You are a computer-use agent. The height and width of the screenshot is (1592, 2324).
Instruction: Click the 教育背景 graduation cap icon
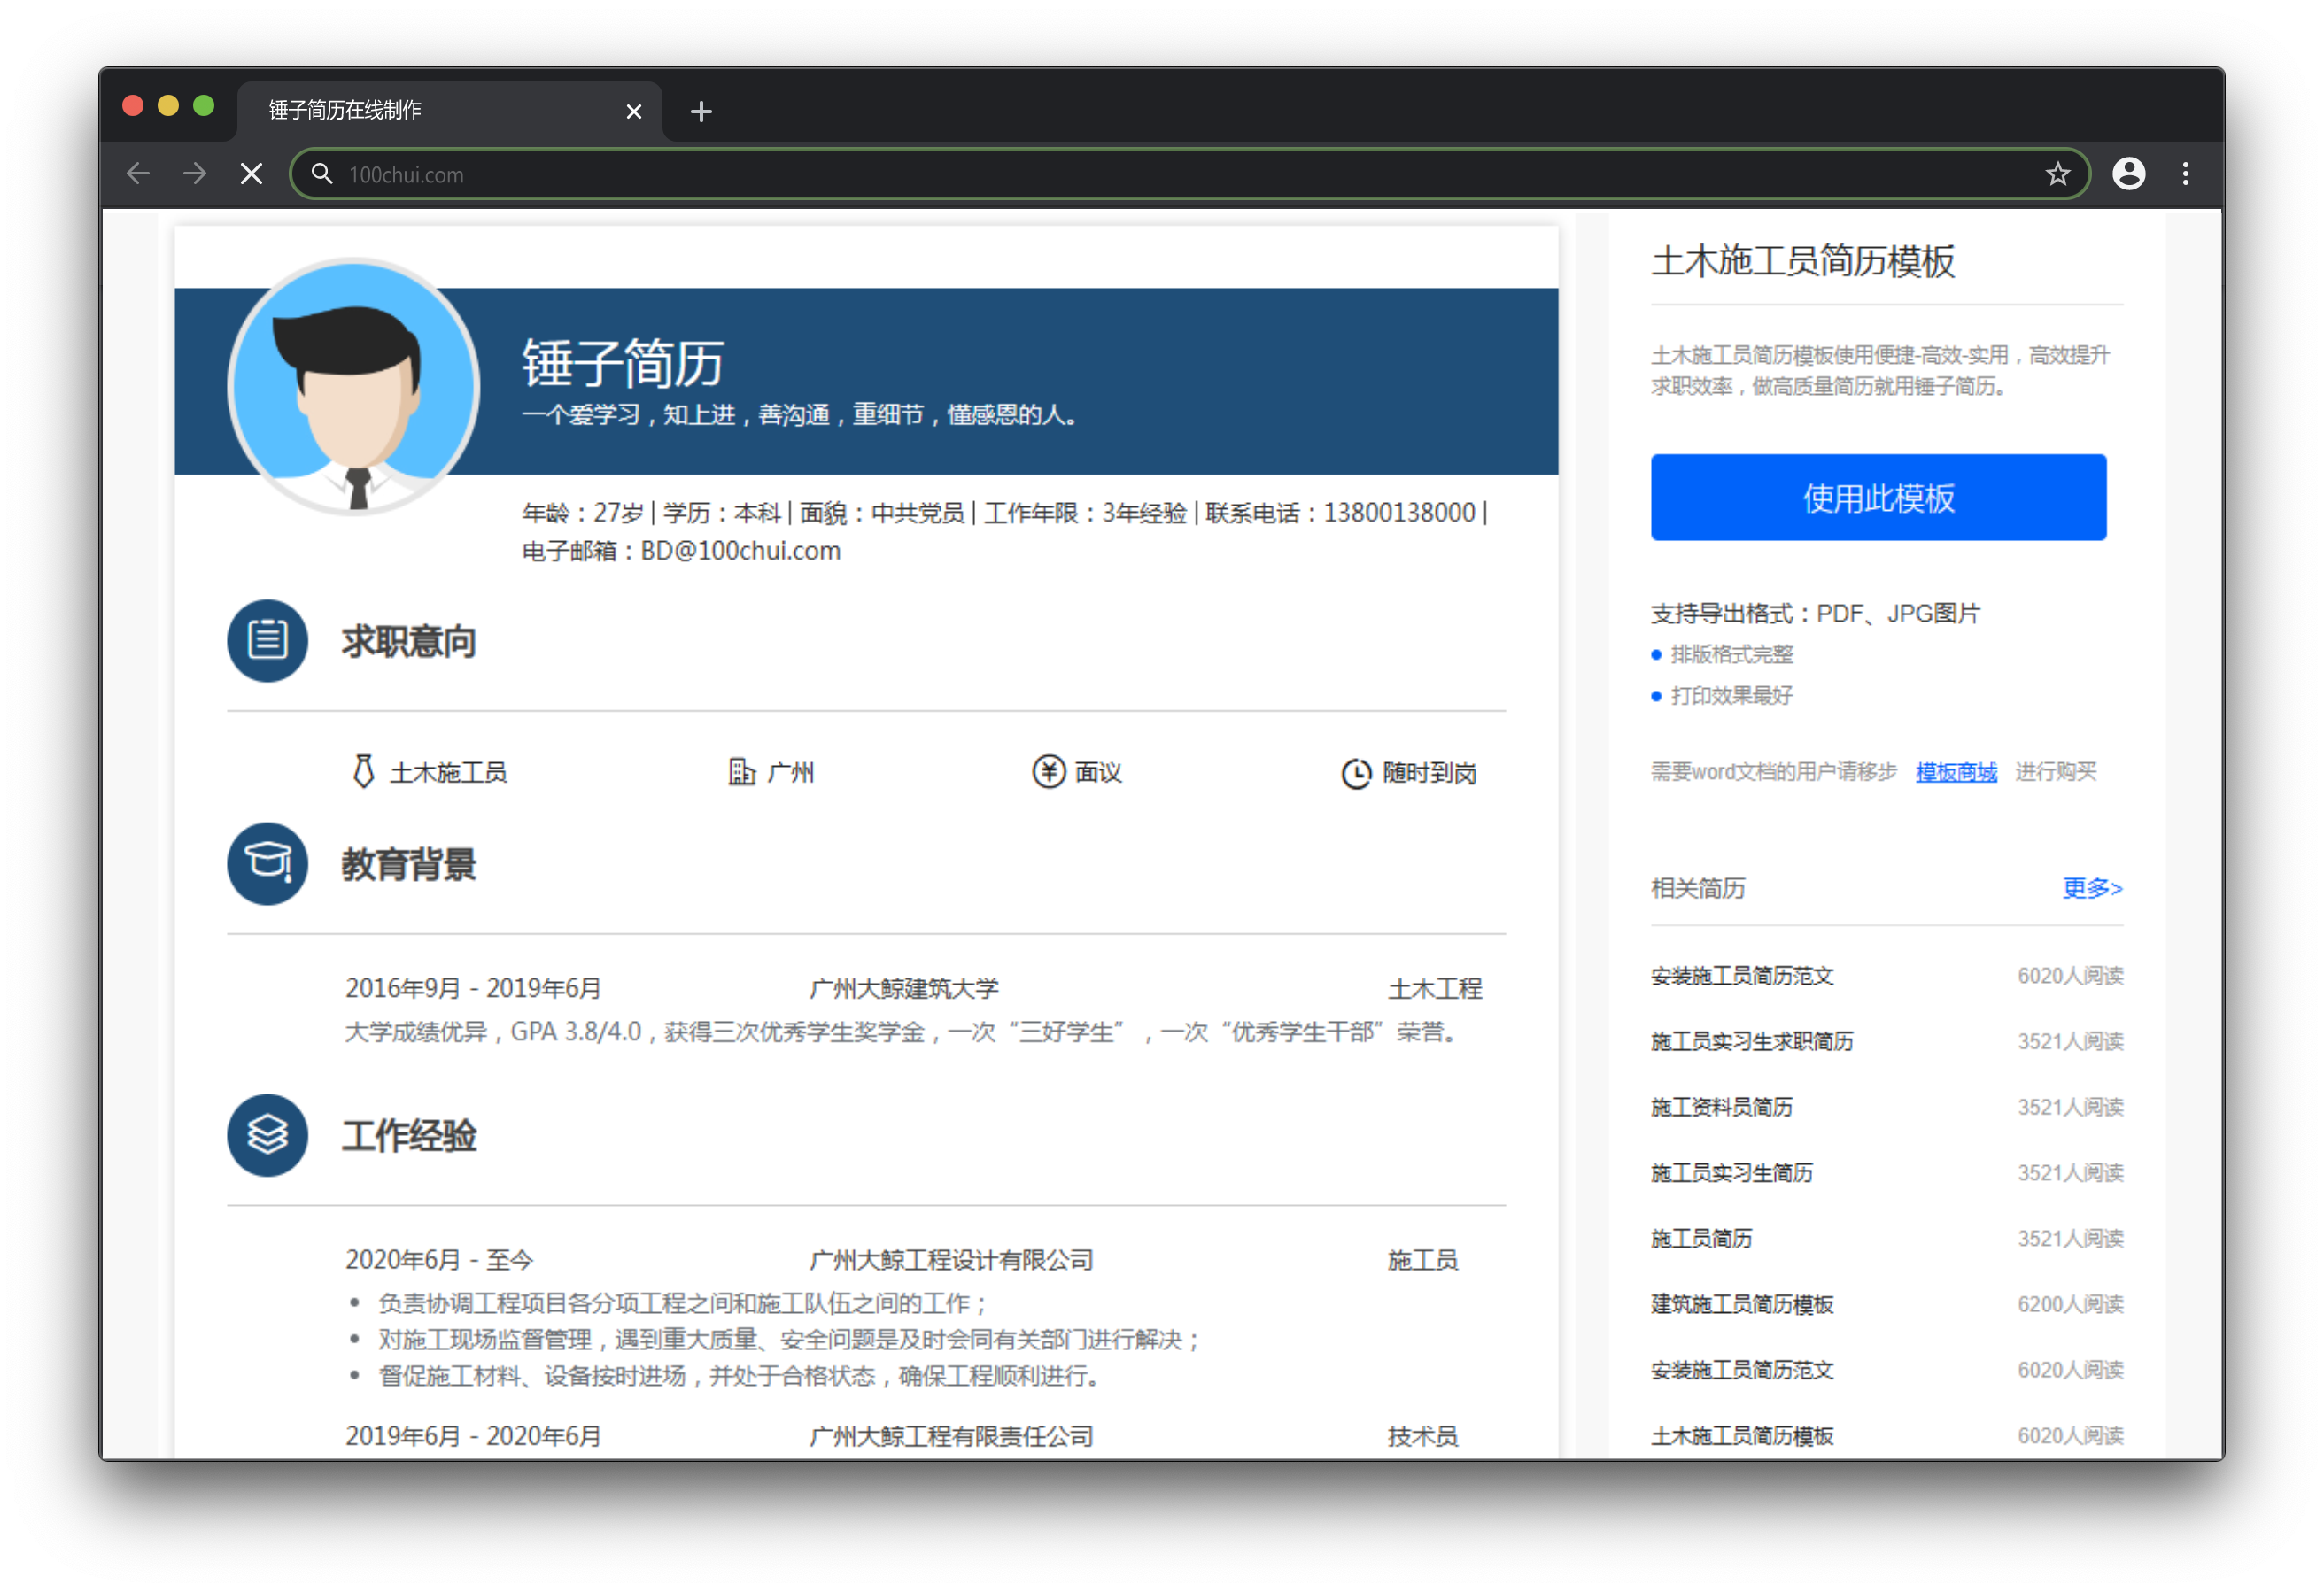[x=267, y=863]
